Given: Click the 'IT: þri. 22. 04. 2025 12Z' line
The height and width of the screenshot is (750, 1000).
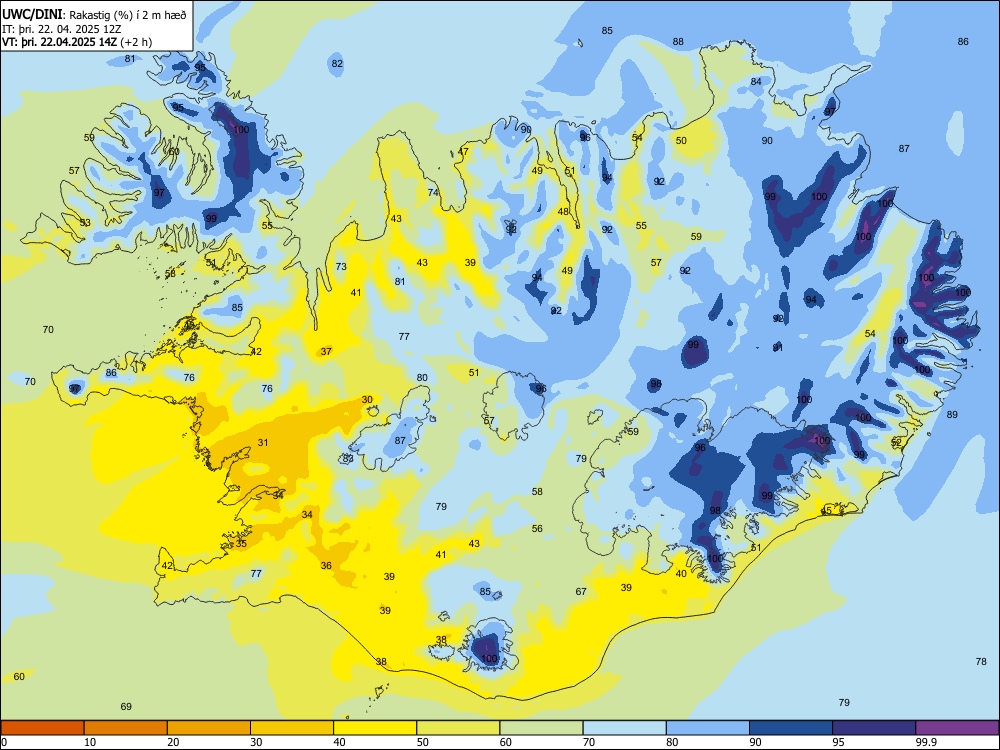Looking at the screenshot, I should [62, 29].
